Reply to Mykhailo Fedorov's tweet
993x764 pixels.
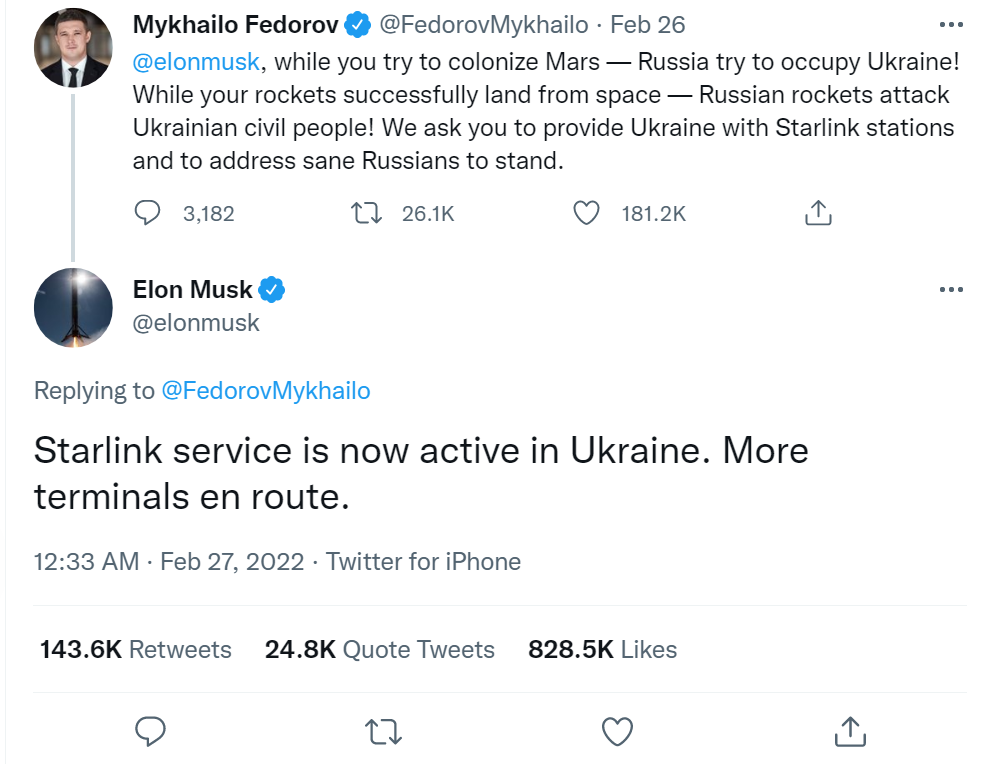point(148,213)
